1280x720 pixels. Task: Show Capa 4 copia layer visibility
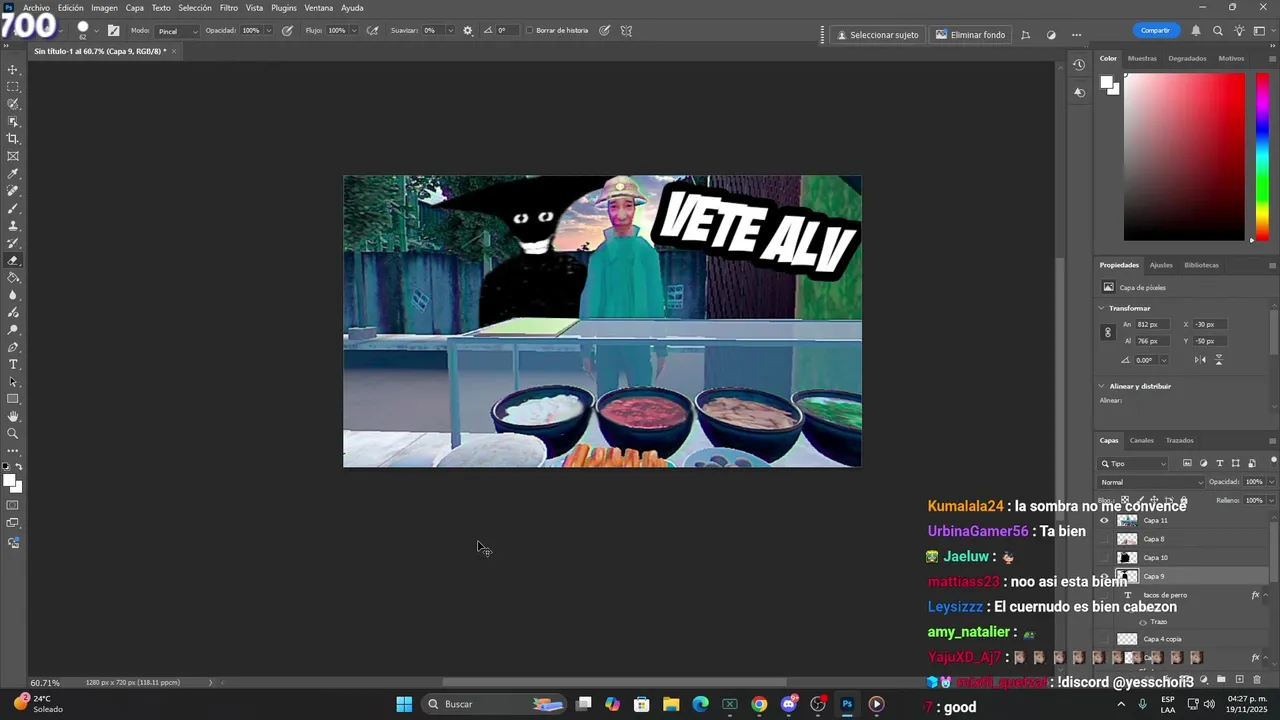pyautogui.click(x=1104, y=639)
